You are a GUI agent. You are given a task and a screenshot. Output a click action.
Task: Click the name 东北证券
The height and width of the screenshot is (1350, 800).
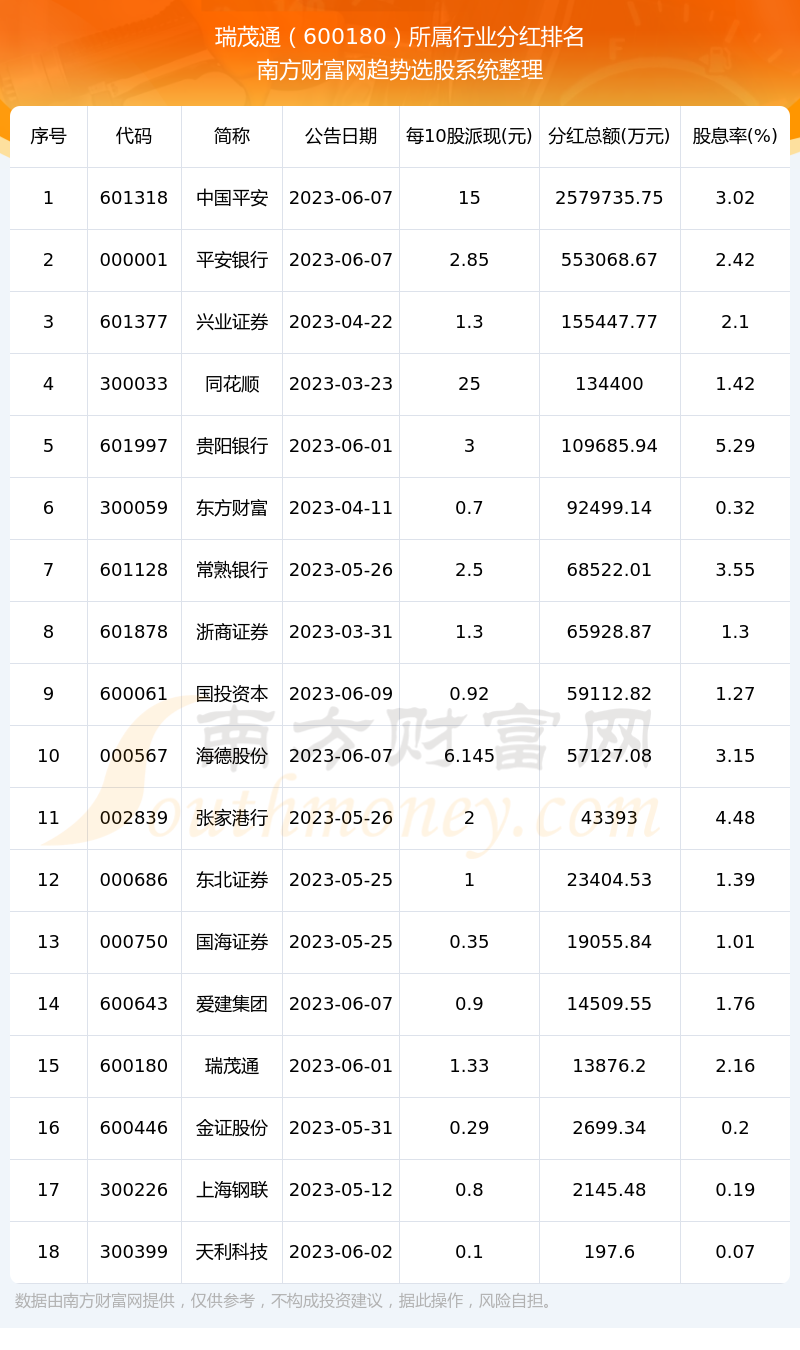coord(232,880)
